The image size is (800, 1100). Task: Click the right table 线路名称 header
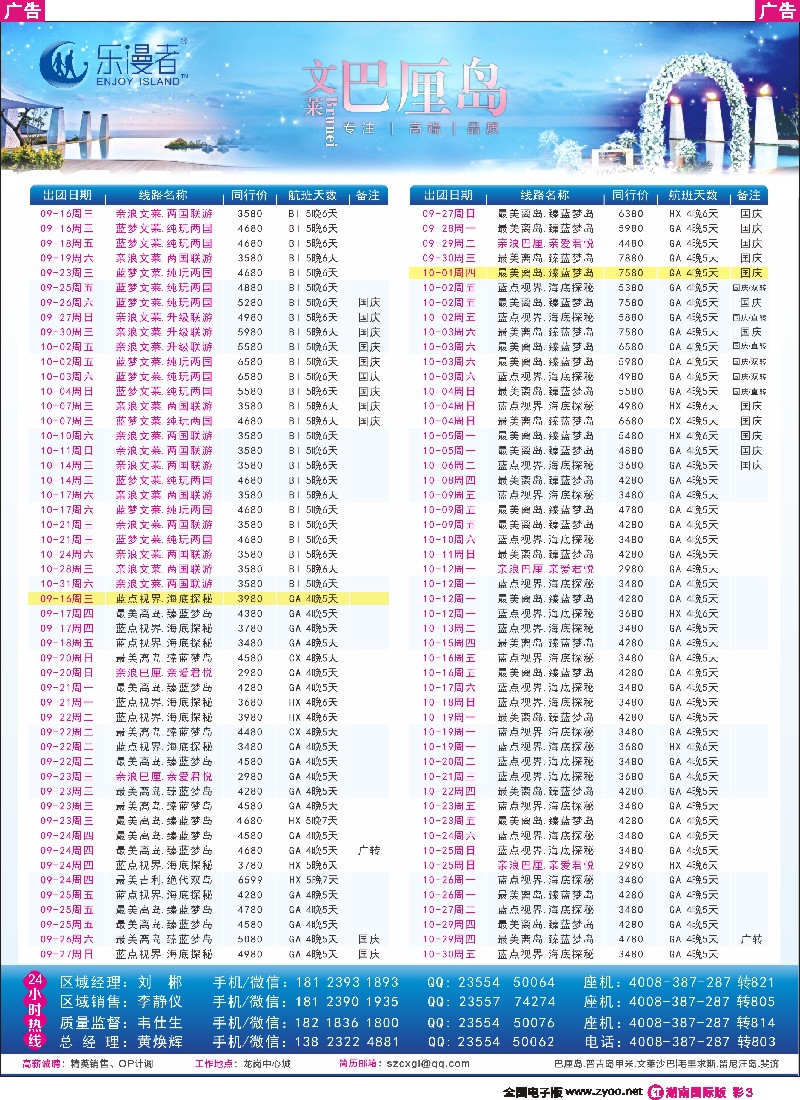tap(545, 195)
